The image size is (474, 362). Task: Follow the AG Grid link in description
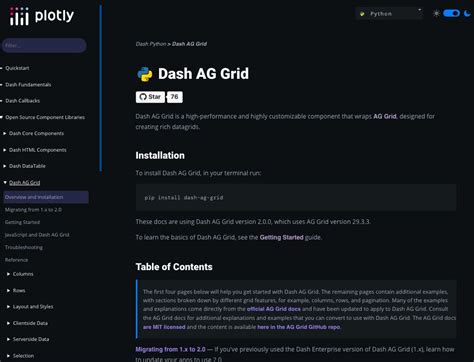tap(385, 116)
